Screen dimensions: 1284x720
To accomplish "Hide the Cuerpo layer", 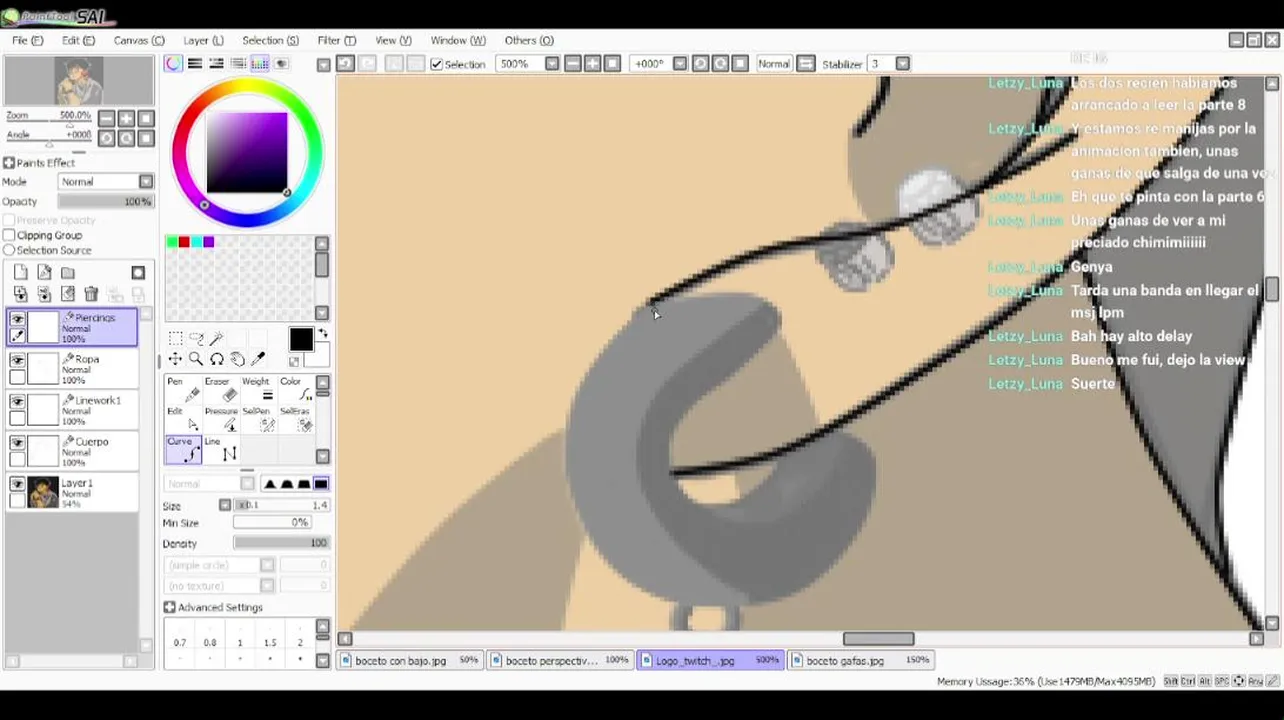I will tap(17, 442).
